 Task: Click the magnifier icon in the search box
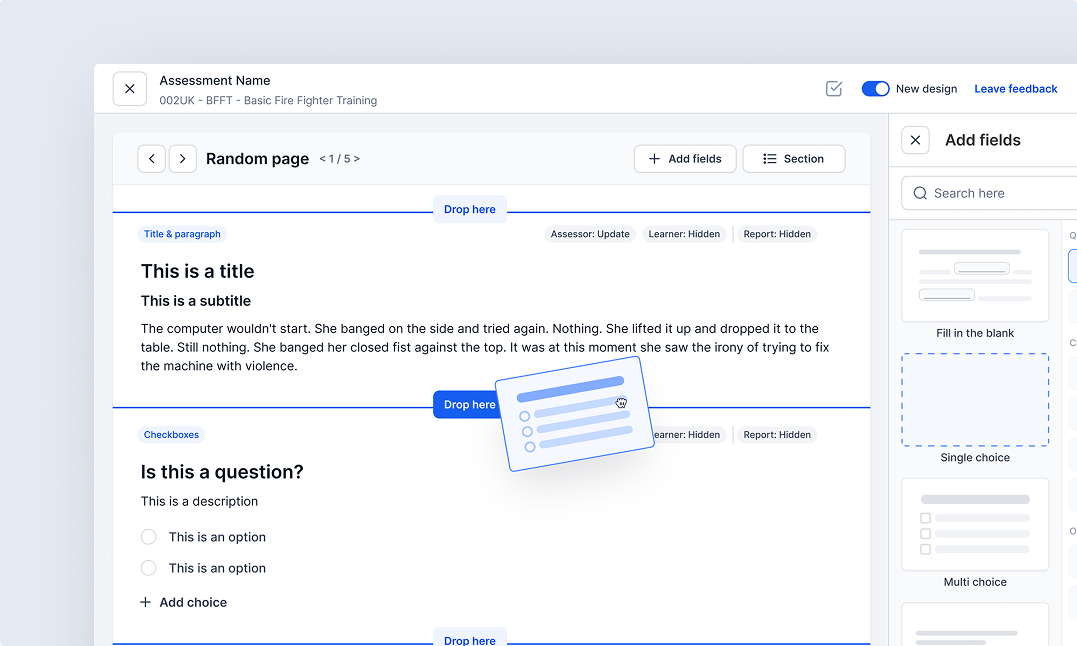(x=920, y=193)
